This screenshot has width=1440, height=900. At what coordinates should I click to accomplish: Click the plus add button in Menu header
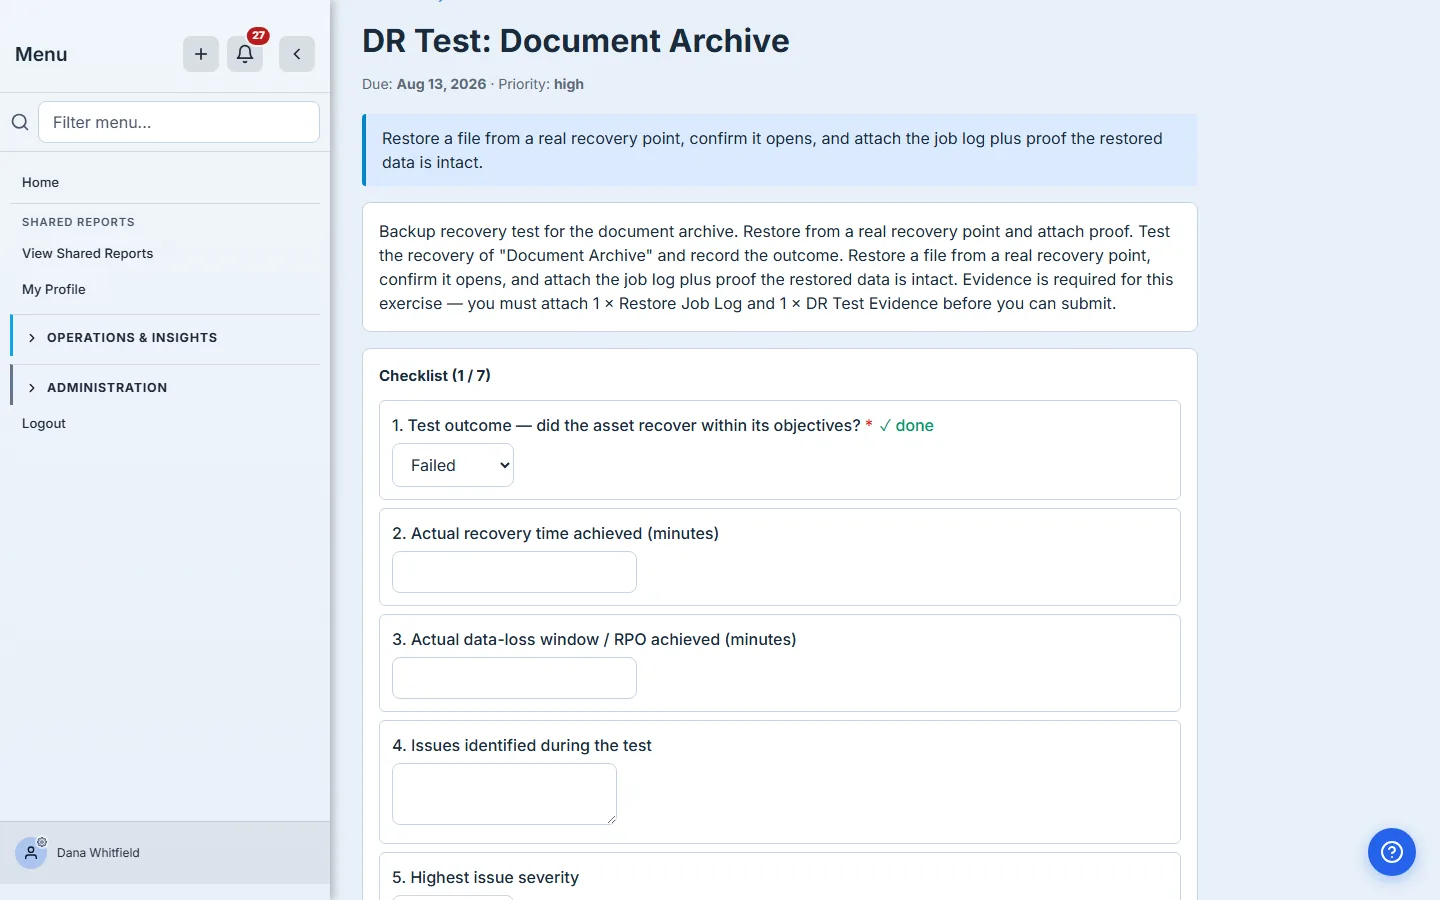coord(201,54)
